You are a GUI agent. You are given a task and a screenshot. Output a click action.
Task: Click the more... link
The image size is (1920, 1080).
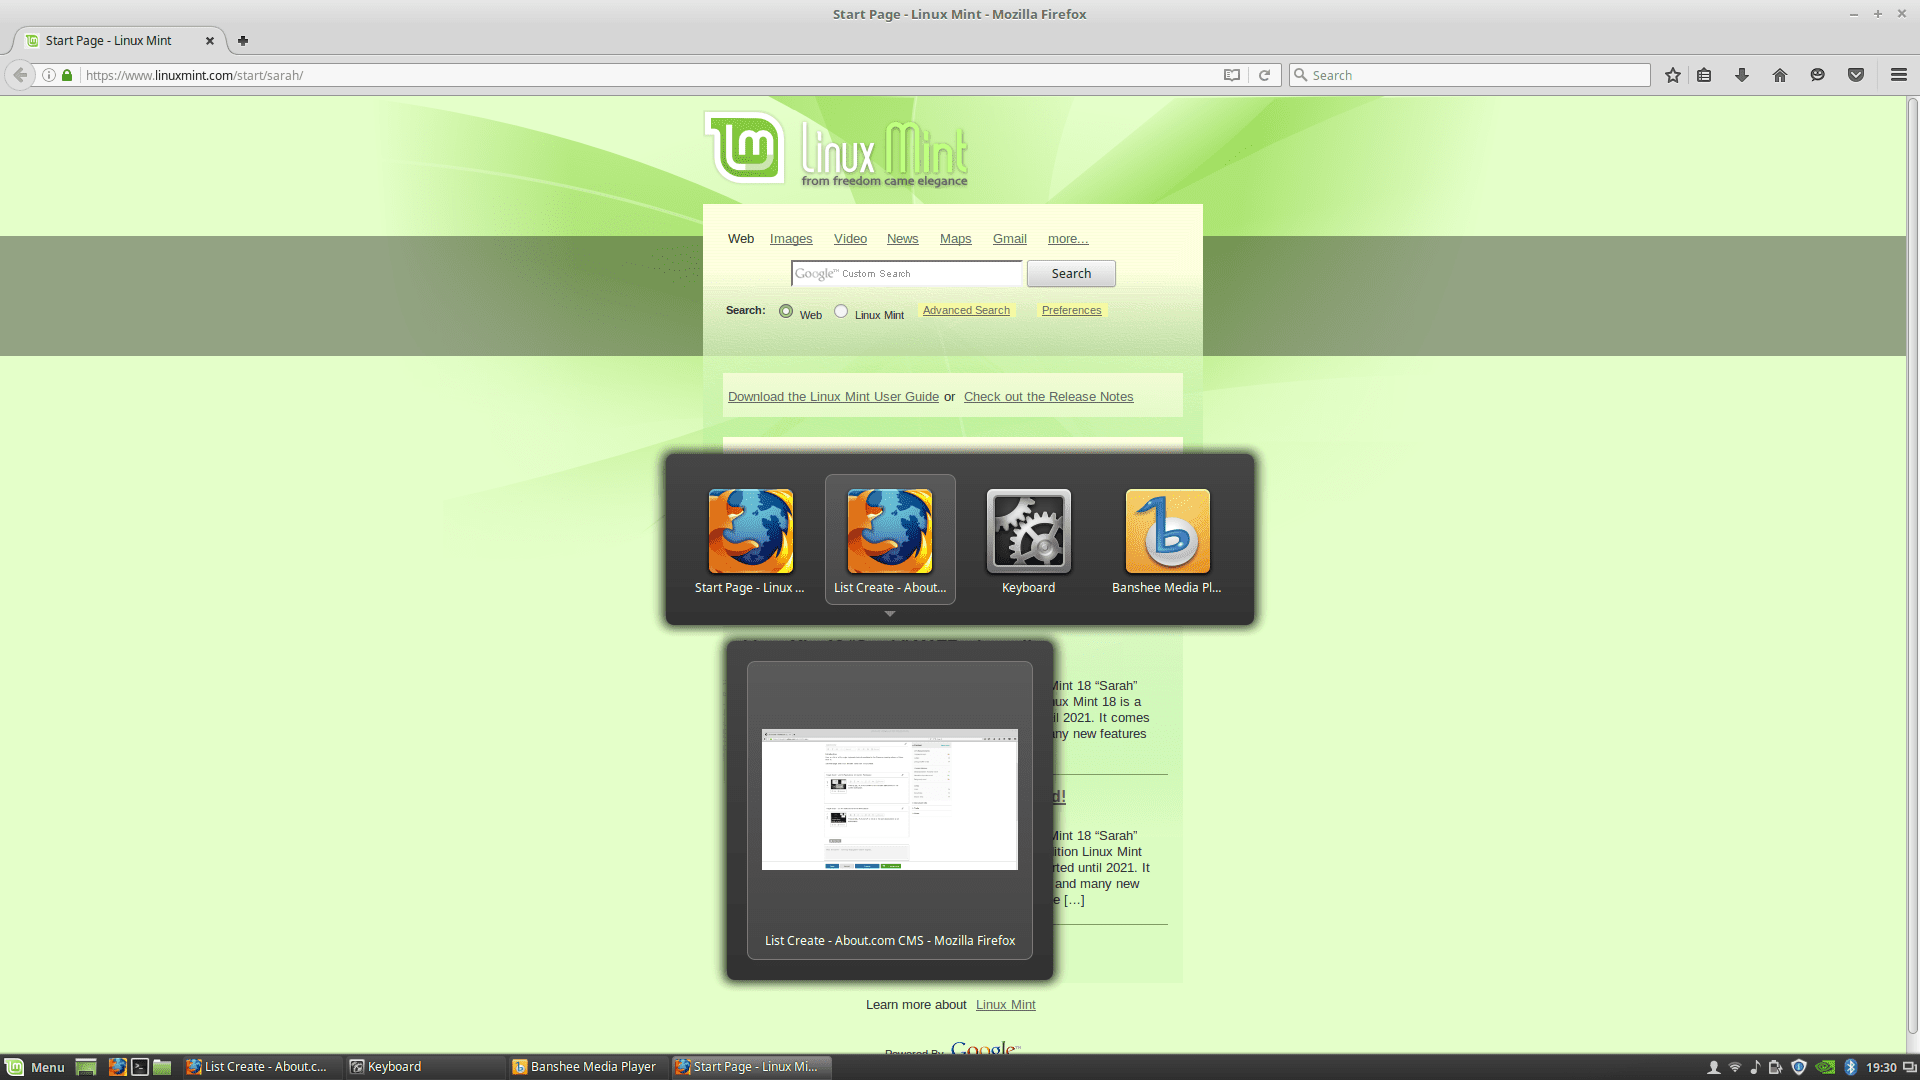point(1068,239)
